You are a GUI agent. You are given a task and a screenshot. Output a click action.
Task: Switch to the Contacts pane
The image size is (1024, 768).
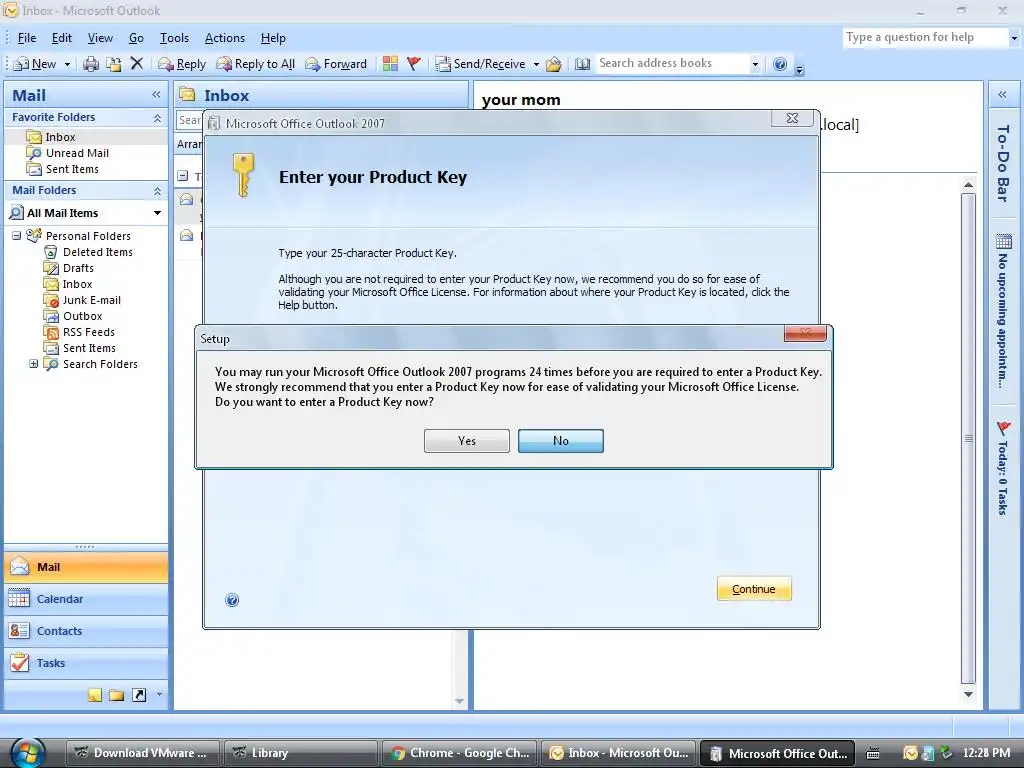click(86, 631)
